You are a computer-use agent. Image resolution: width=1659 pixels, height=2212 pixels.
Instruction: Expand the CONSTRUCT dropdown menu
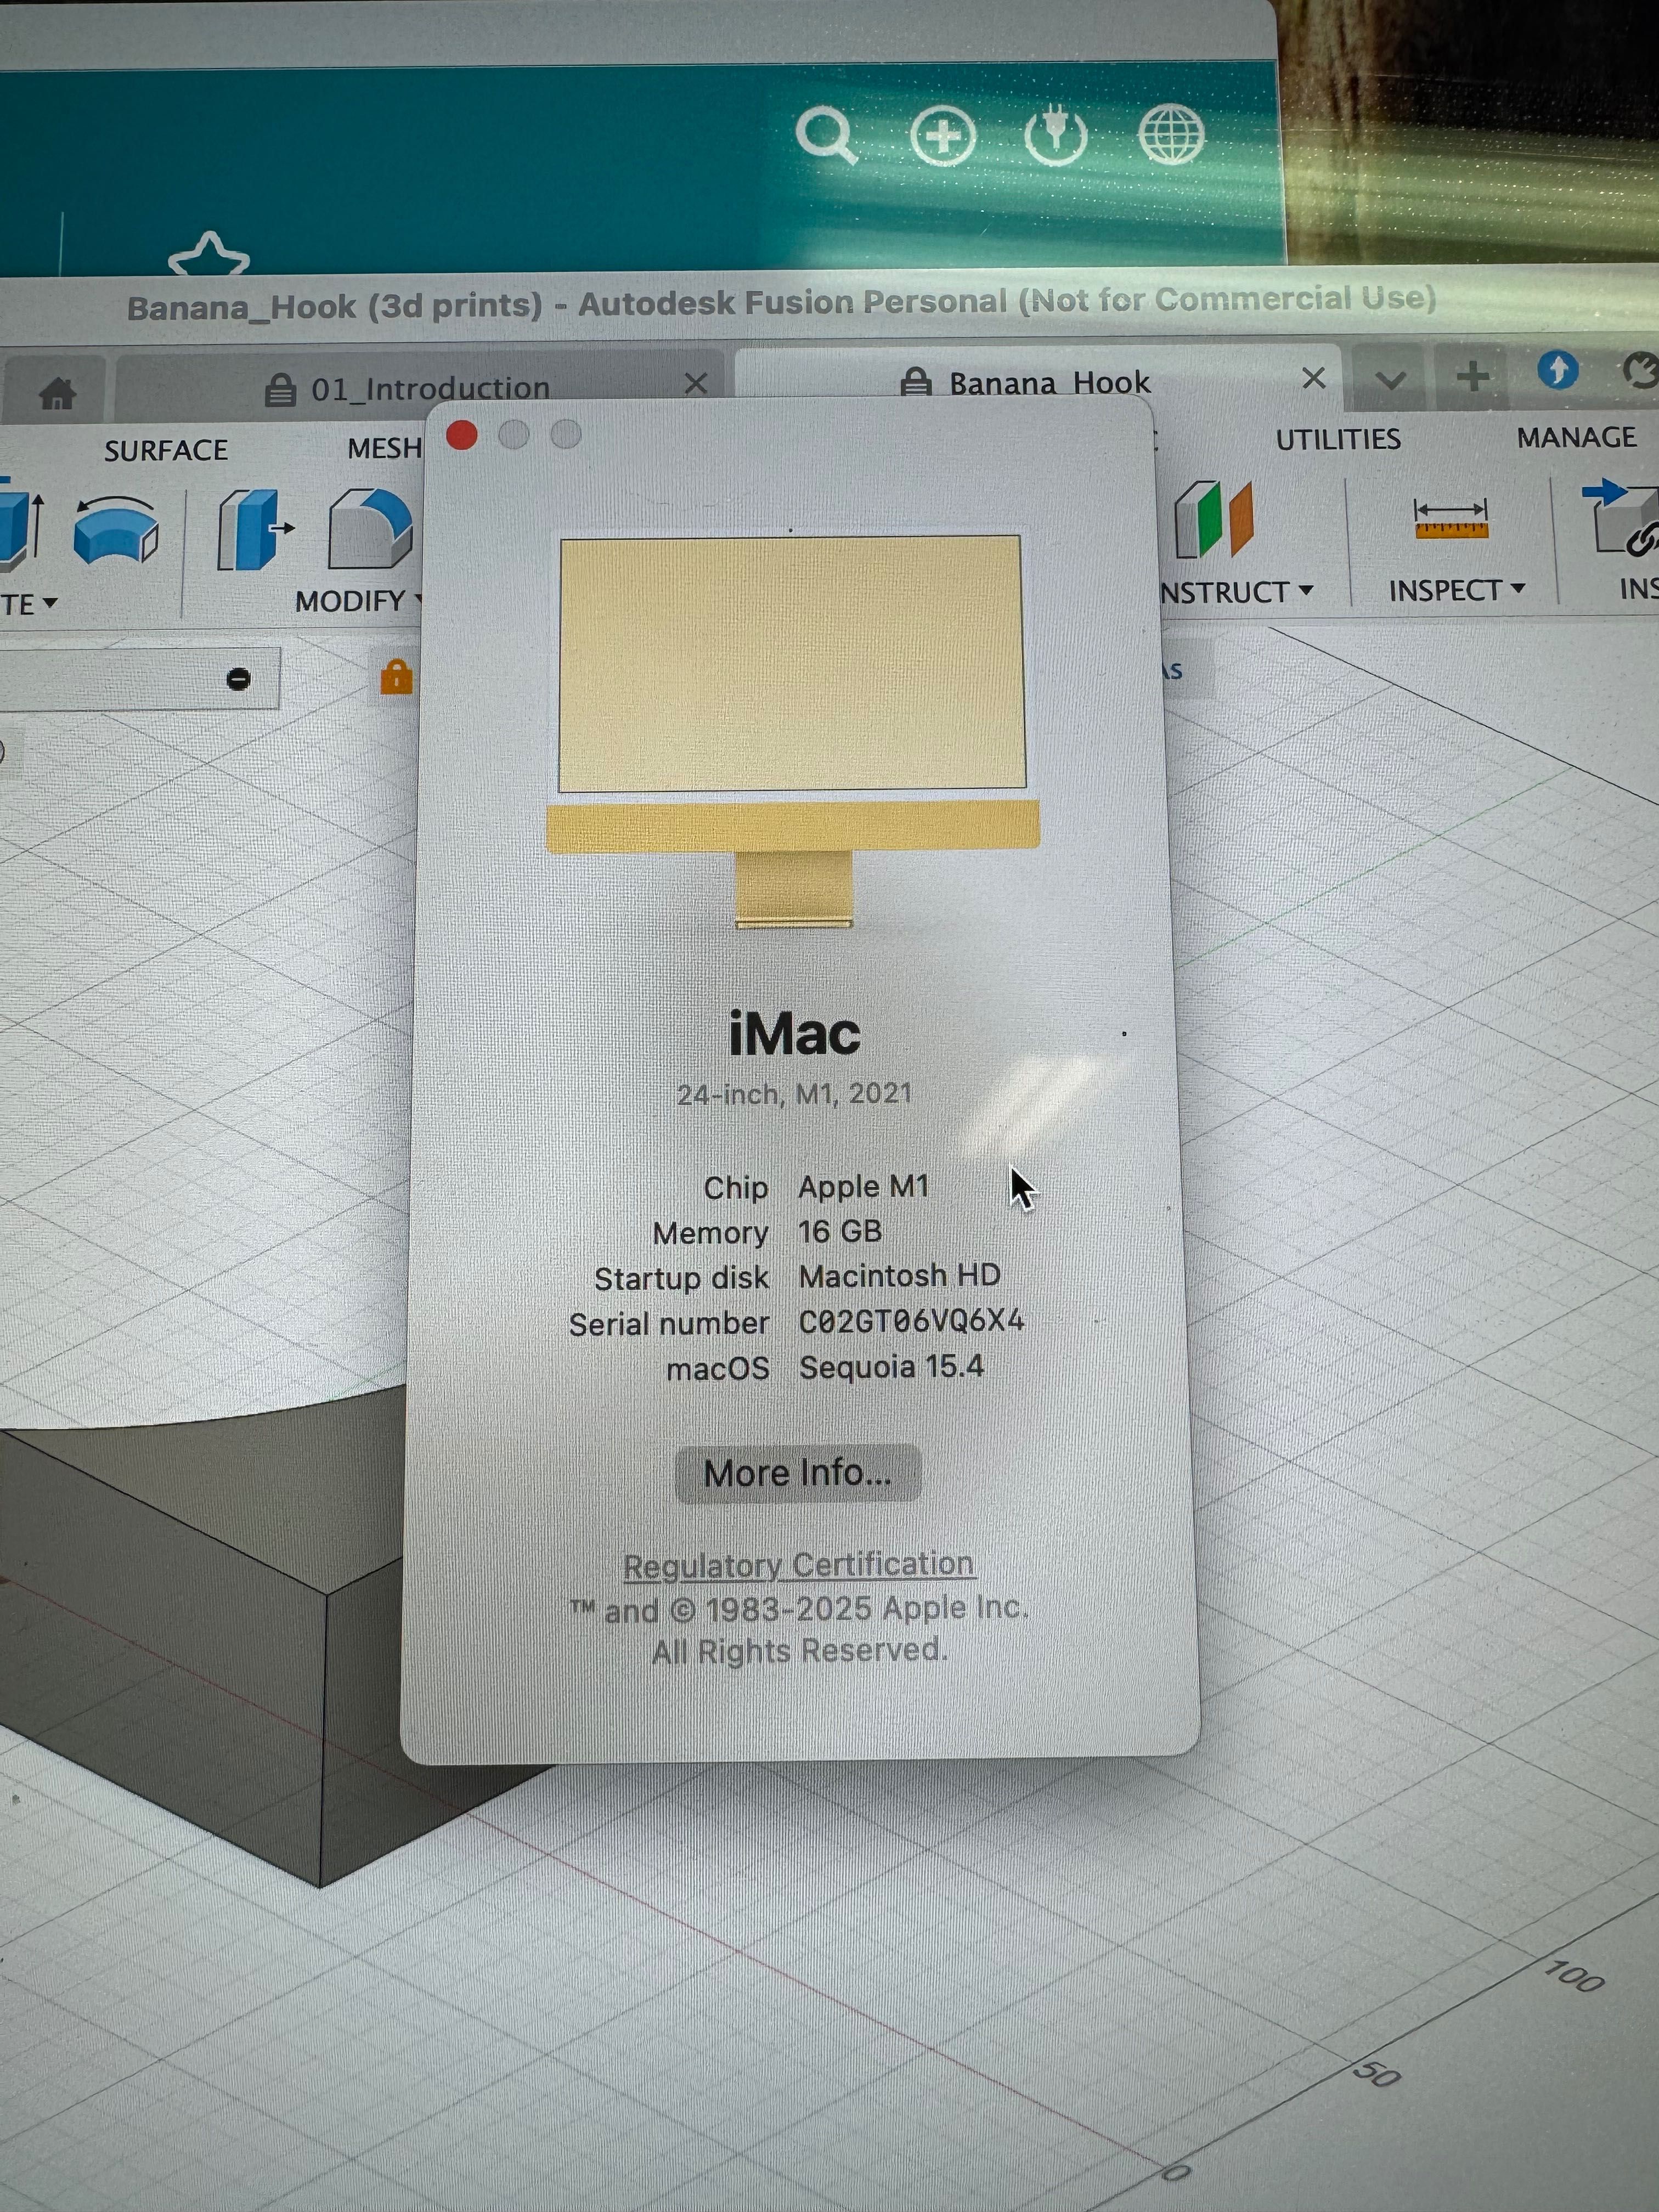tap(1238, 592)
